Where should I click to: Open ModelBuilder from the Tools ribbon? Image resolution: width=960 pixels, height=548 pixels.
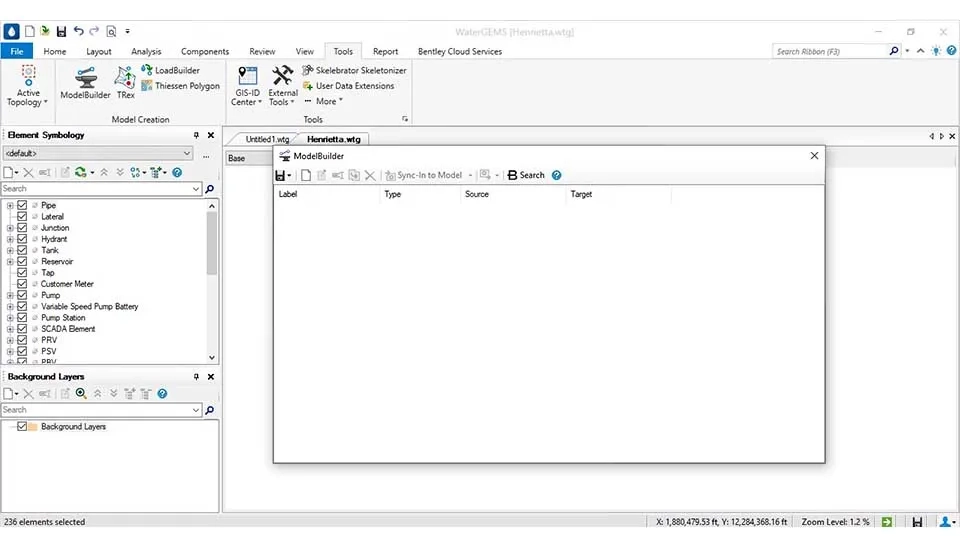click(85, 83)
